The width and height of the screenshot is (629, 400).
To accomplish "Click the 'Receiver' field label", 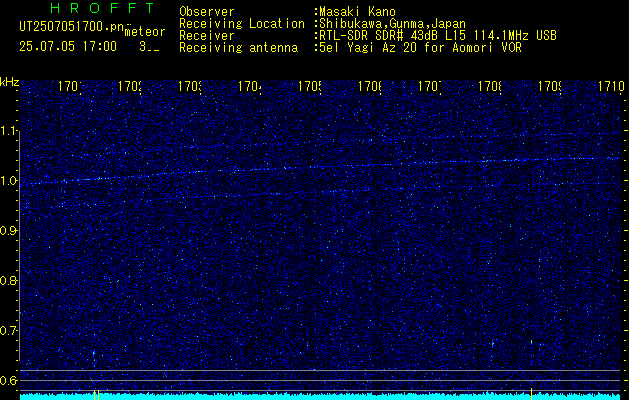I will pyautogui.click(x=207, y=36).
